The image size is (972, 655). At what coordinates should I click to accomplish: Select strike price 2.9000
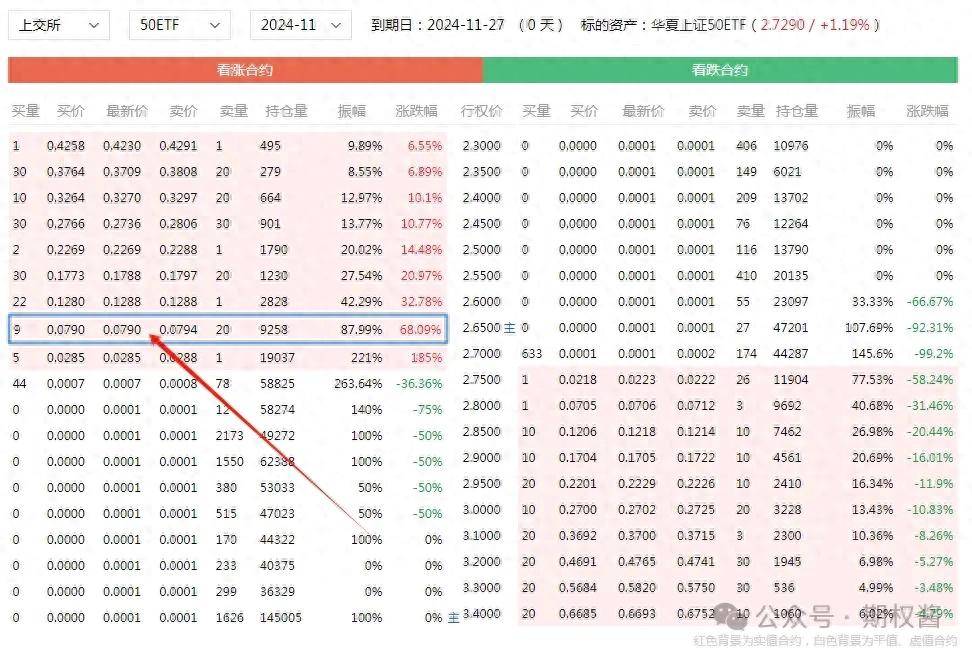click(x=482, y=458)
